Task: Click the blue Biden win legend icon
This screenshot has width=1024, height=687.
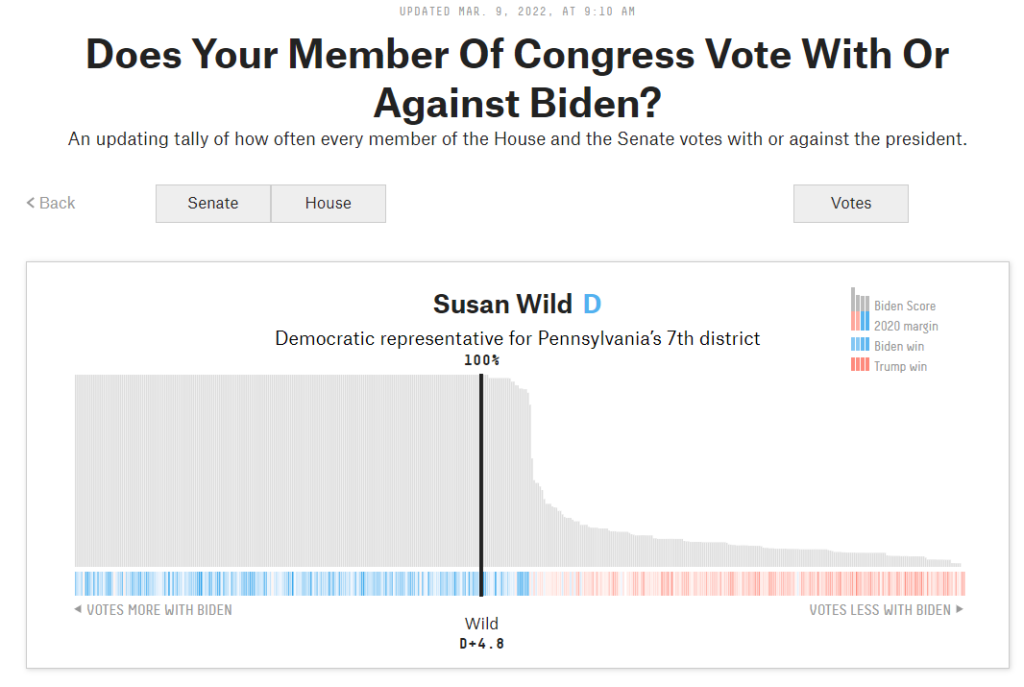Action: (860, 346)
